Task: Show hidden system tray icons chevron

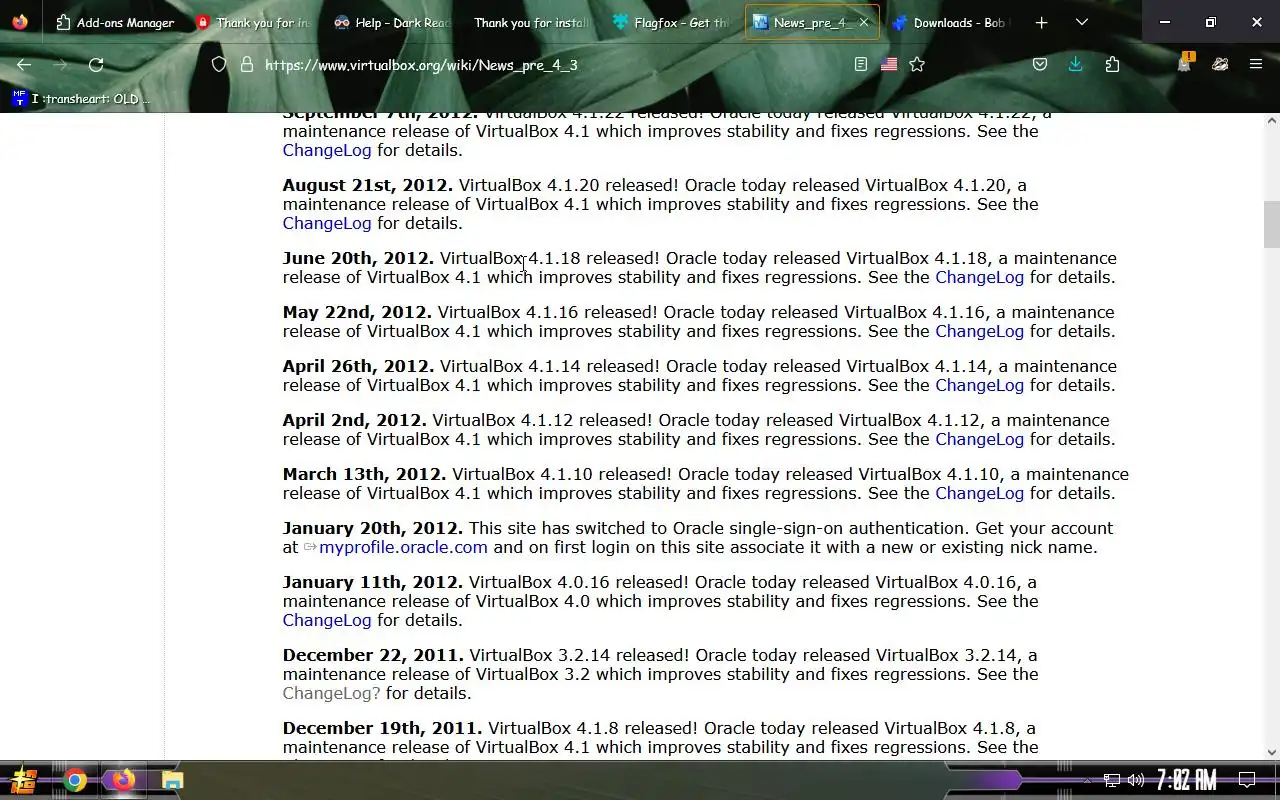Action: point(1087,780)
